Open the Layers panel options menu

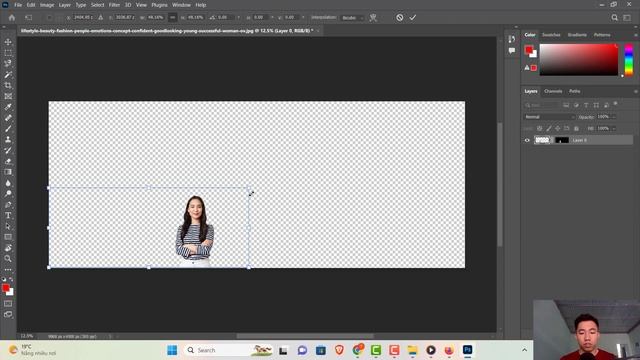pyautogui.click(x=635, y=91)
